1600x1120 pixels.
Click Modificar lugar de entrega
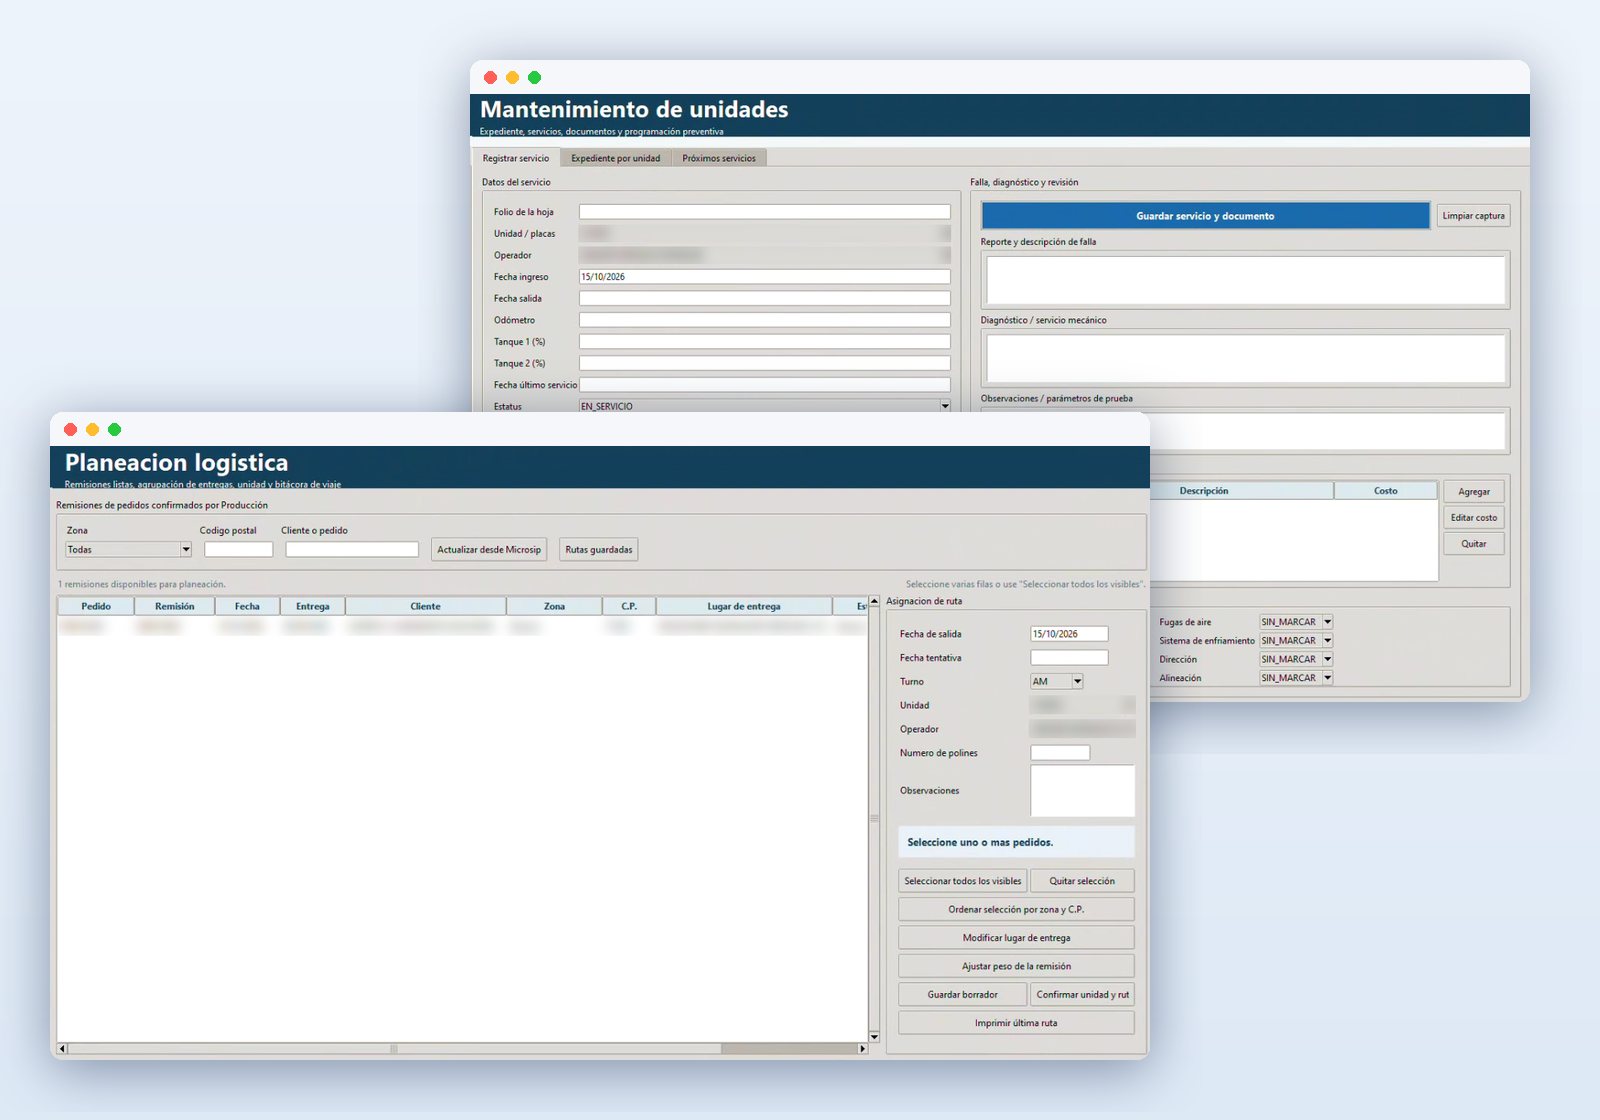[1016, 938]
